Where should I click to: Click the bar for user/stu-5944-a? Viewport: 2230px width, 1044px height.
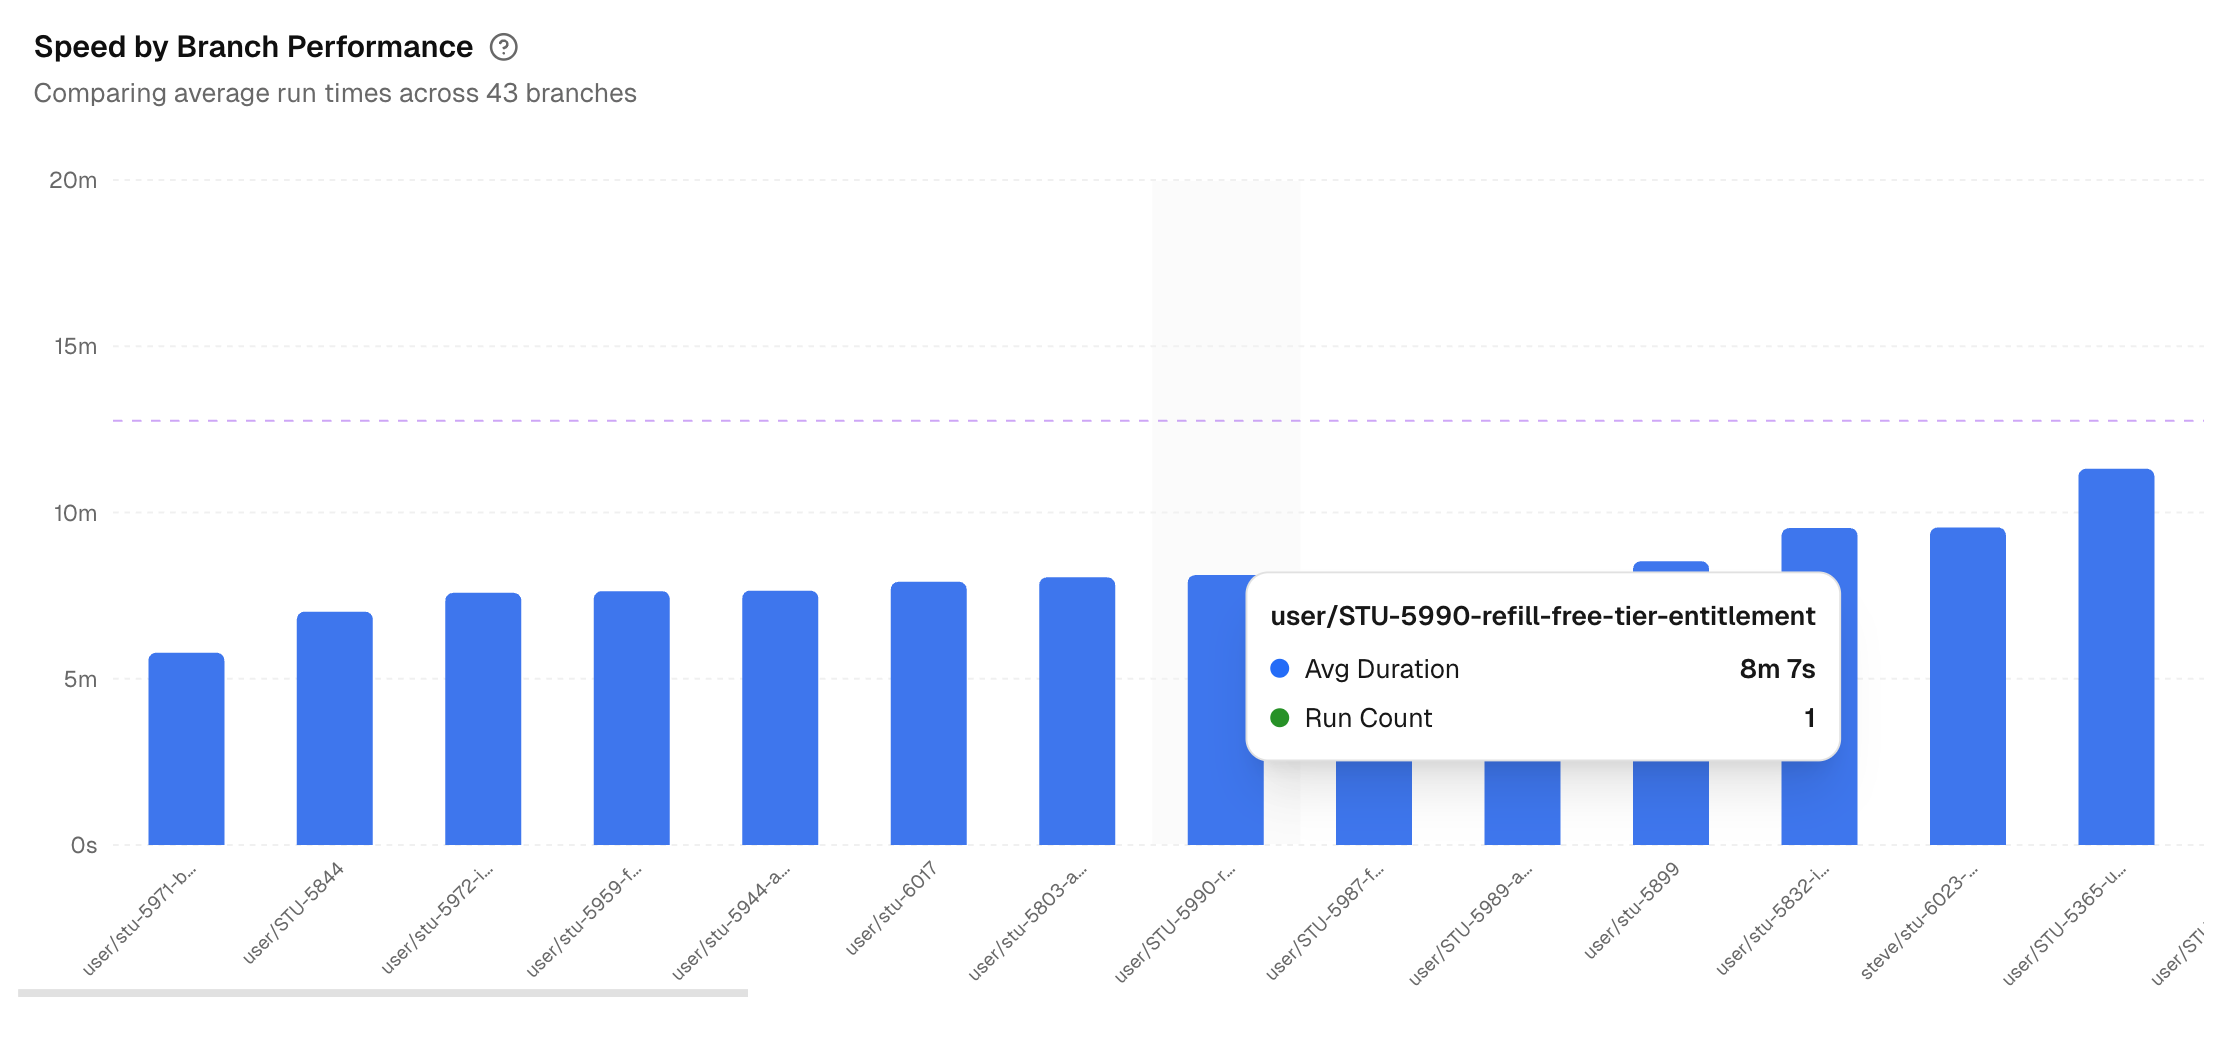(x=780, y=720)
